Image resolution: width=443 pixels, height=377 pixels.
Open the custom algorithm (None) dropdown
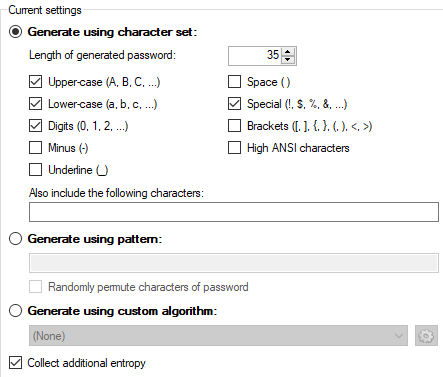218,336
